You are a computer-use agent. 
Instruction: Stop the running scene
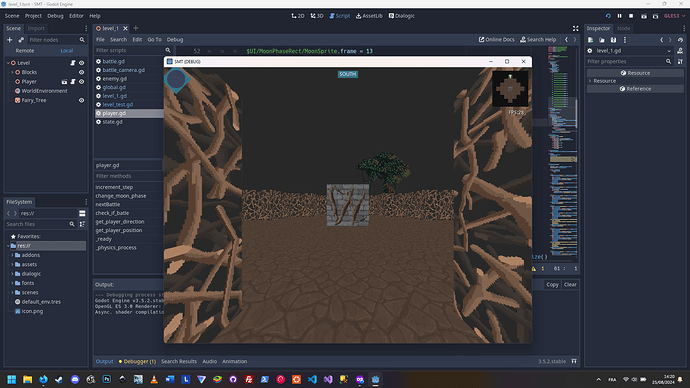(x=631, y=16)
